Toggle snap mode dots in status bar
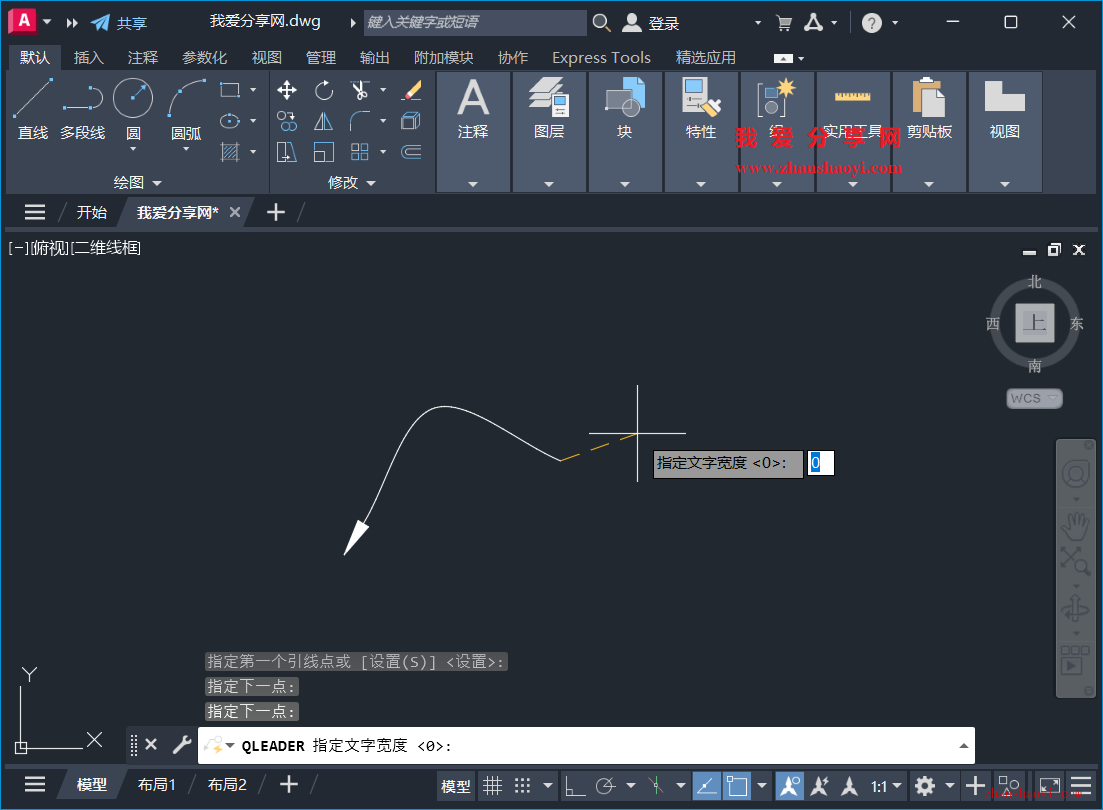The image size is (1103, 810). click(x=522, y=785)
